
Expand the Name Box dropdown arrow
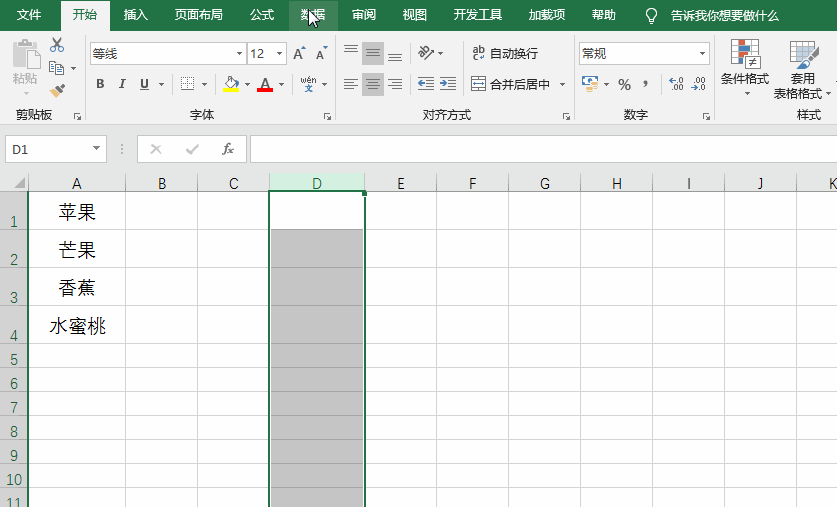pyautogui.click(x=96, y=148)
